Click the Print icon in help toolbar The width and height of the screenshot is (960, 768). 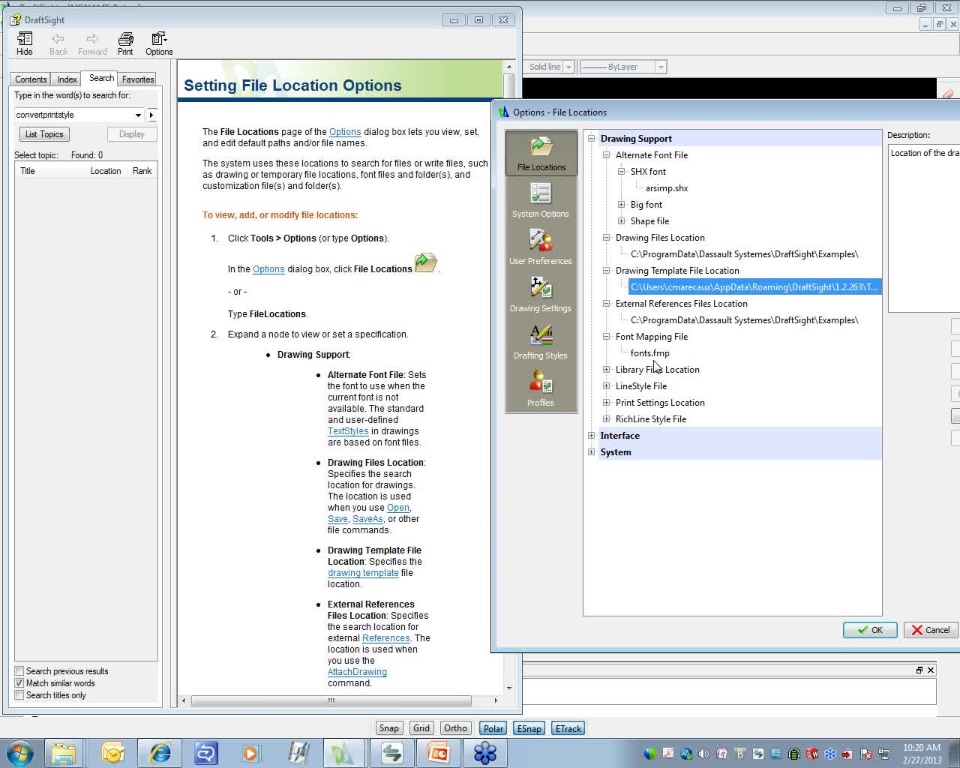click(x=126, y=43)
